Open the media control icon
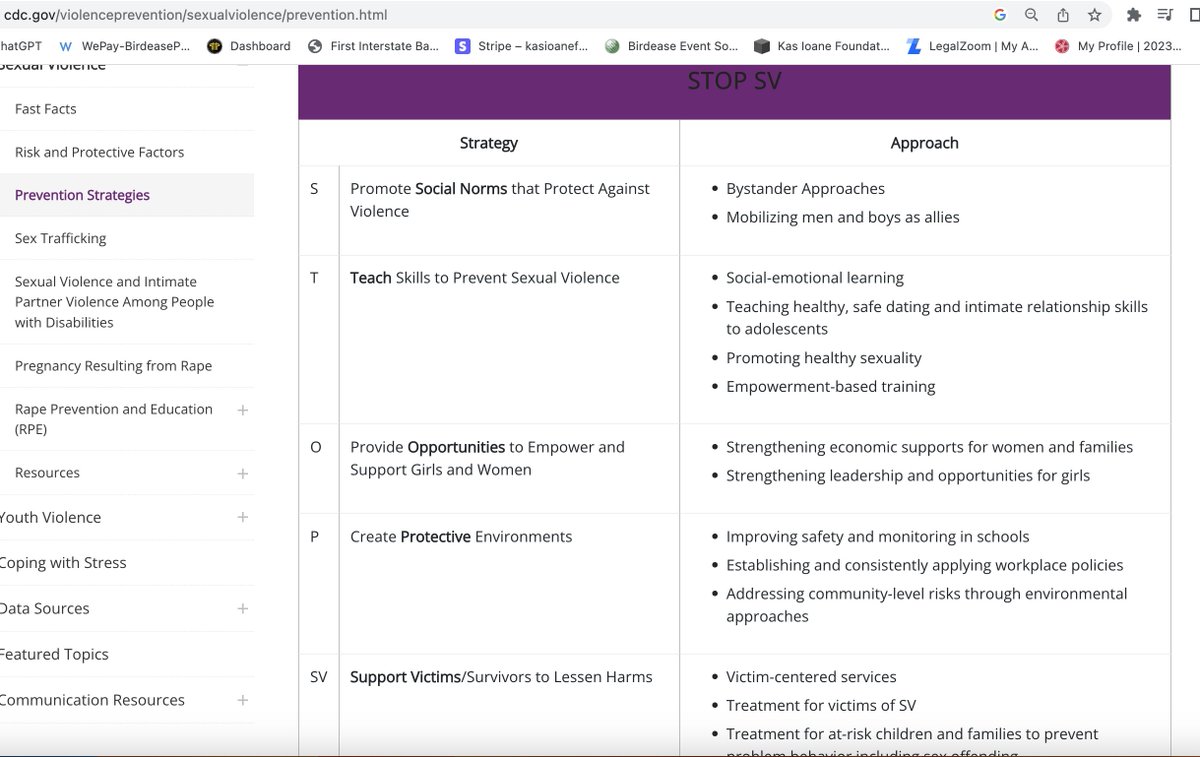Screen dimensions: 1200x757 coord(1165,15)
